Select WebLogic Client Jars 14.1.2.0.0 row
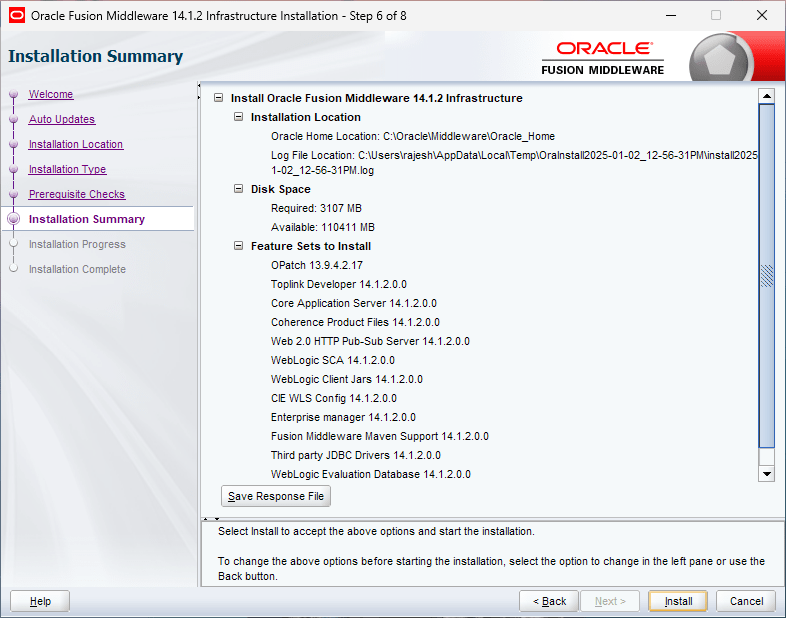786x618 pixels. [347, 379]
